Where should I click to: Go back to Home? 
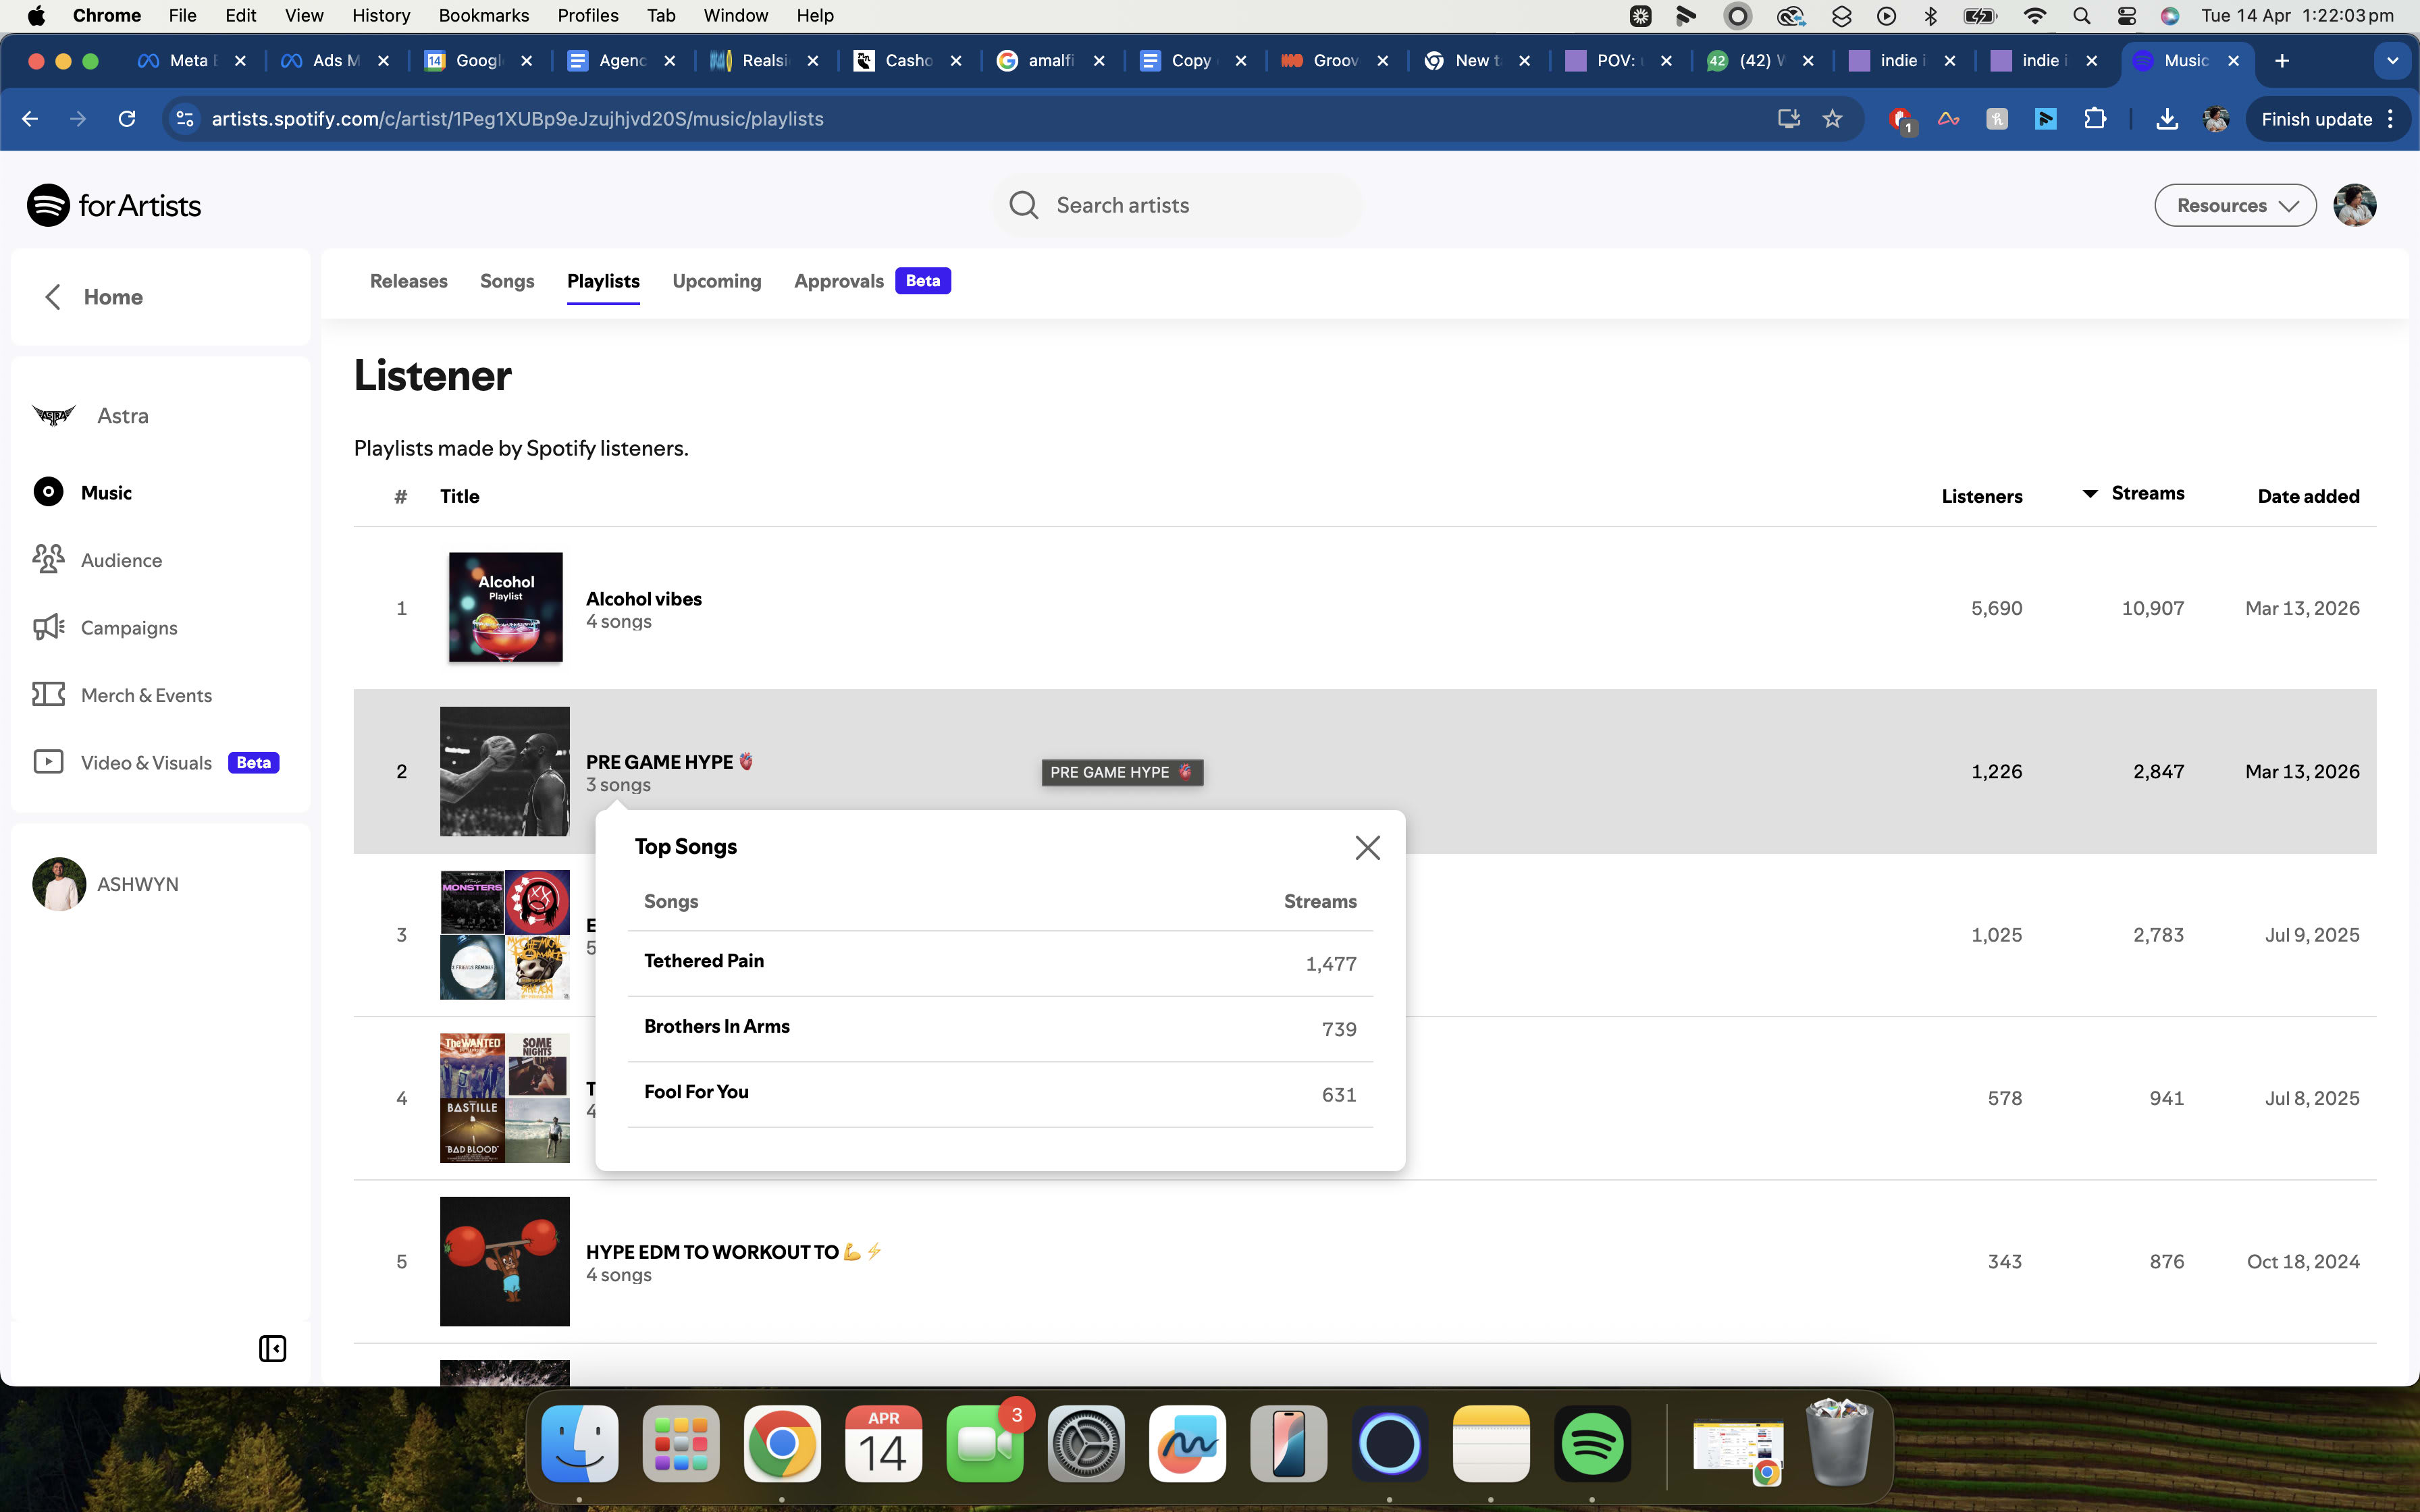[112, 297]
